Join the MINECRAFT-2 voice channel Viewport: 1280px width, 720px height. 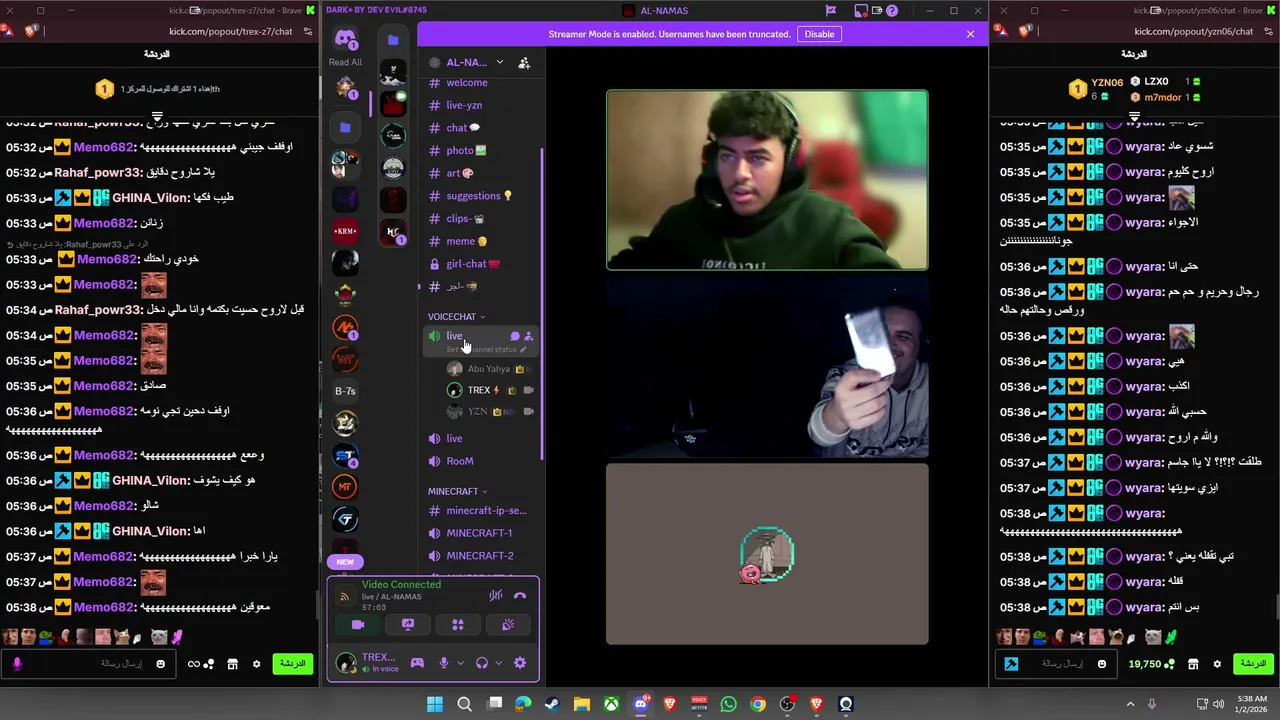(x=478, y=556)
